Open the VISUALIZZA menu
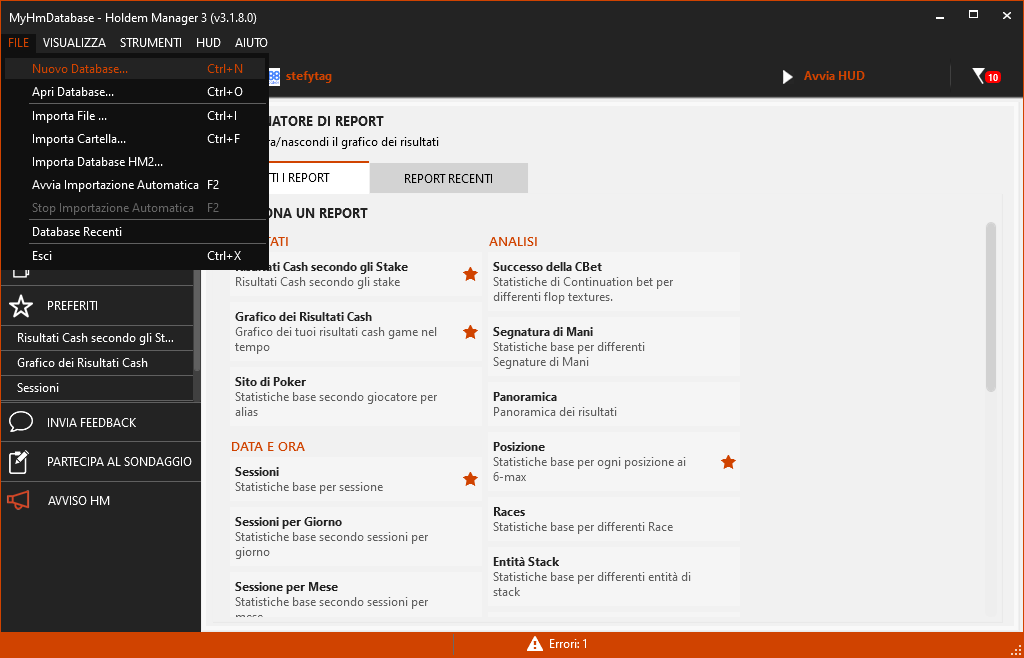 [74, 42]
